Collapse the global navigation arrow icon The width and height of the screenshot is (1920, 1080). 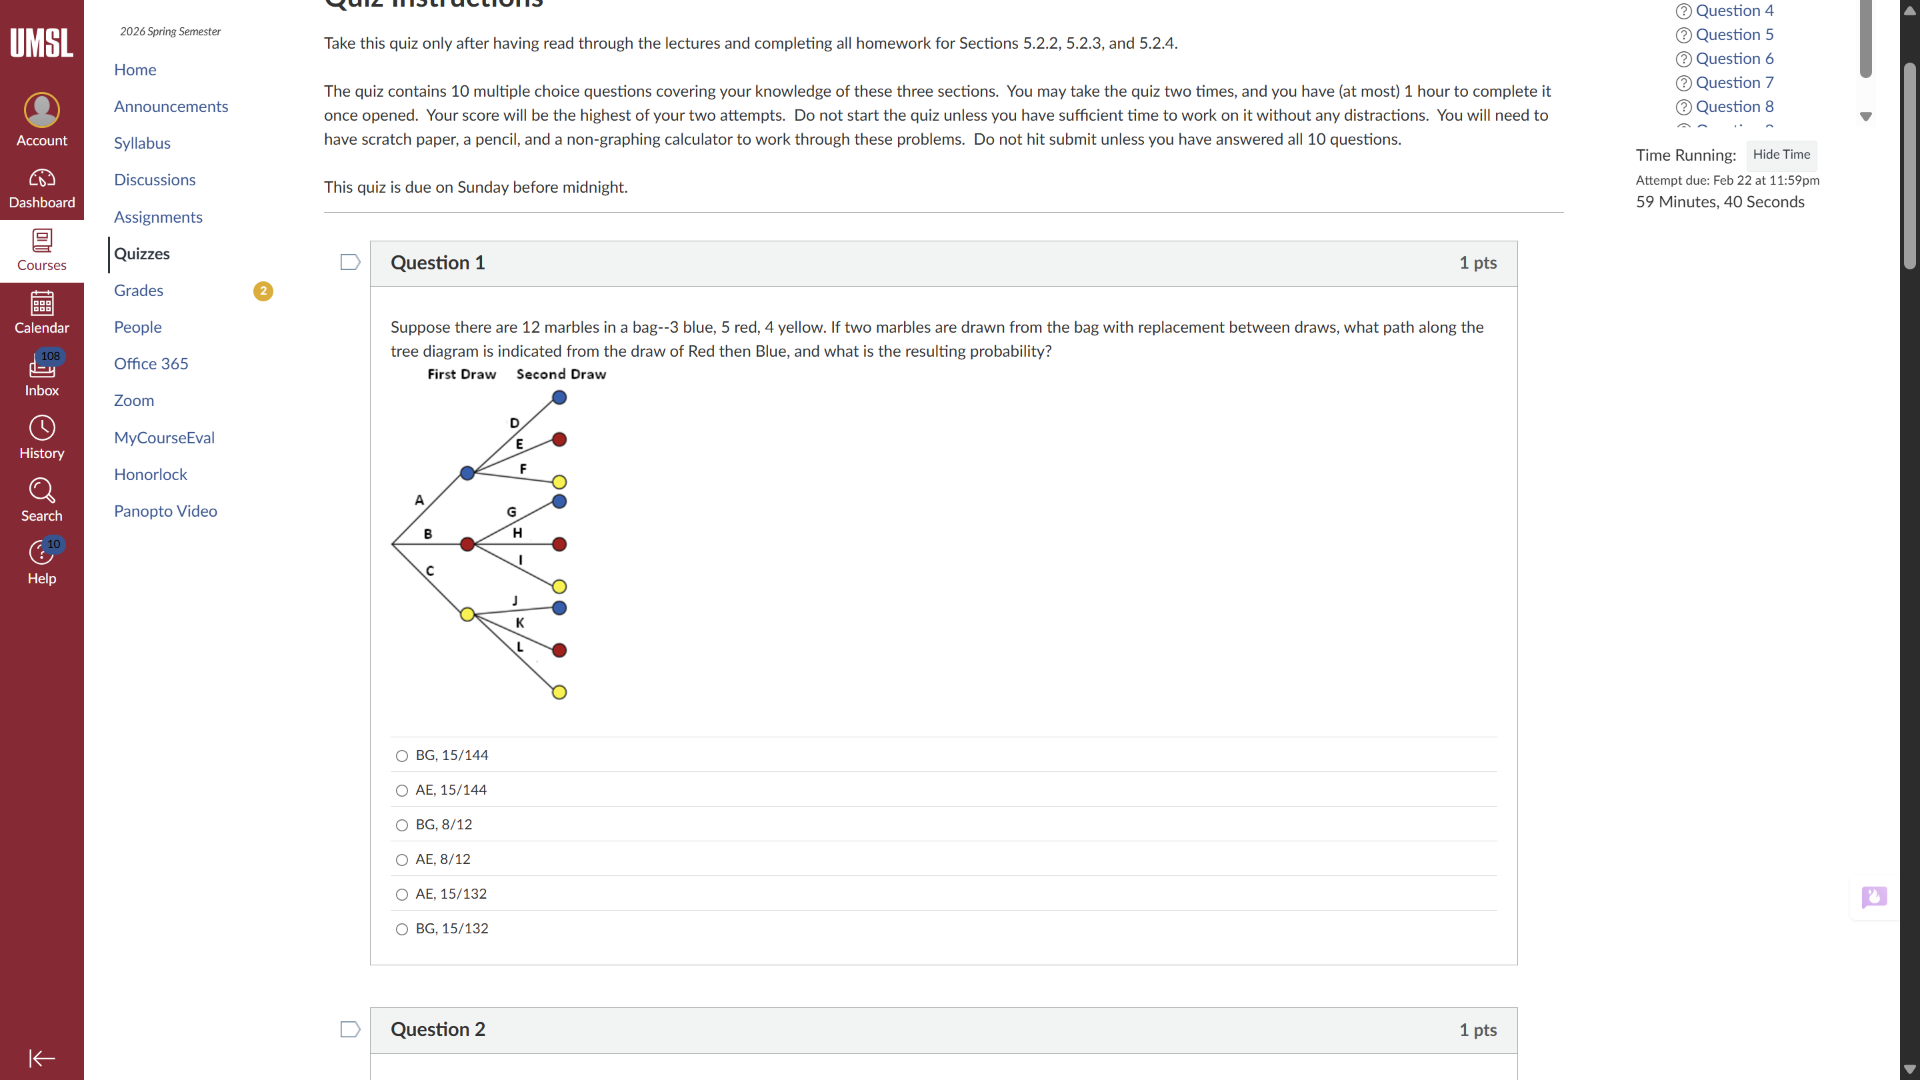click(x=42, y=1058)
